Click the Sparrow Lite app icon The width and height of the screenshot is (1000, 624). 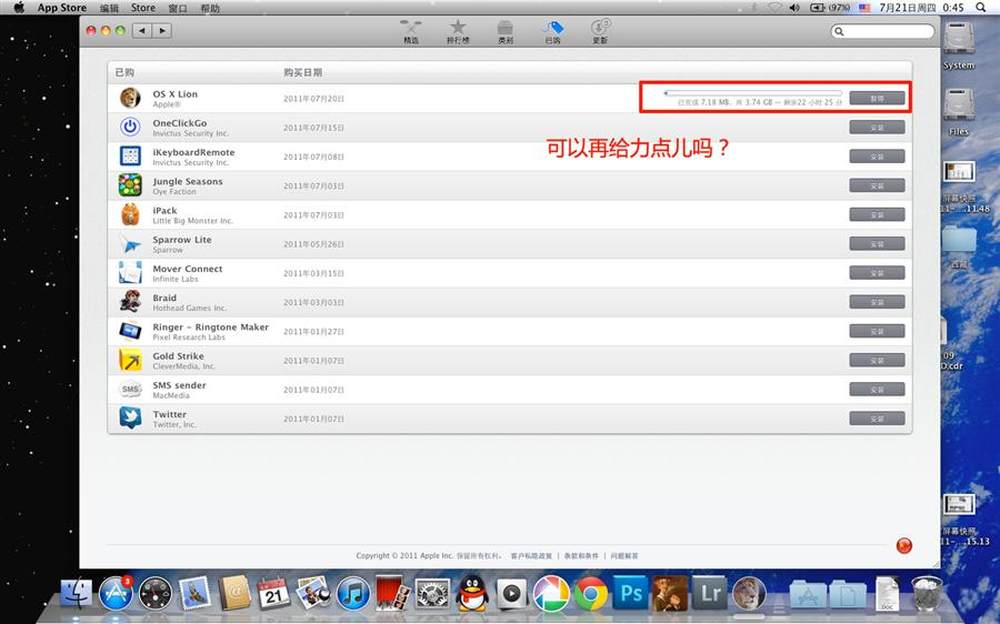[x=130, y=244]
